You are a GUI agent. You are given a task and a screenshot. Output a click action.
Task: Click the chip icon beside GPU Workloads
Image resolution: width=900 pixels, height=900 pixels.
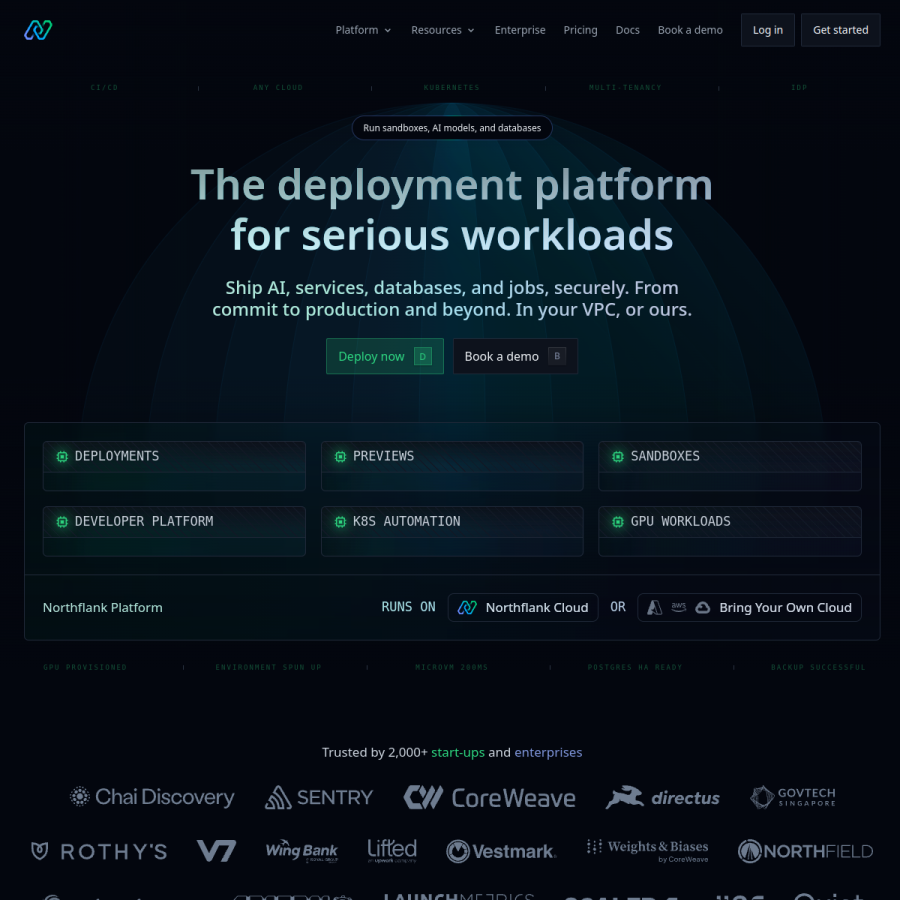618,522
